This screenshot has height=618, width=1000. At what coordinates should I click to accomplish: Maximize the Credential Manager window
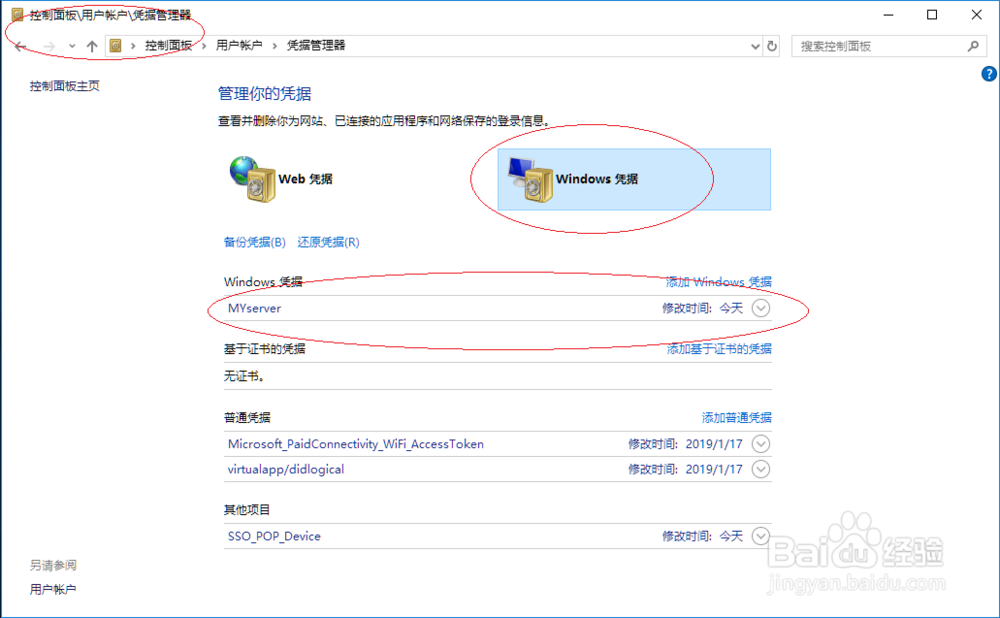(932, 15)
